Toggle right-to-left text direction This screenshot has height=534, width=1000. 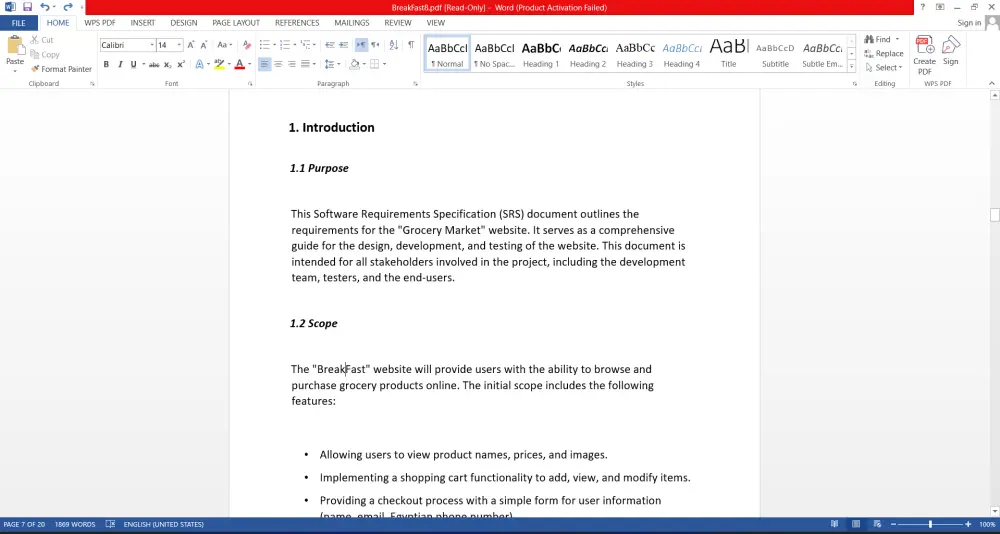coord(375,45)
